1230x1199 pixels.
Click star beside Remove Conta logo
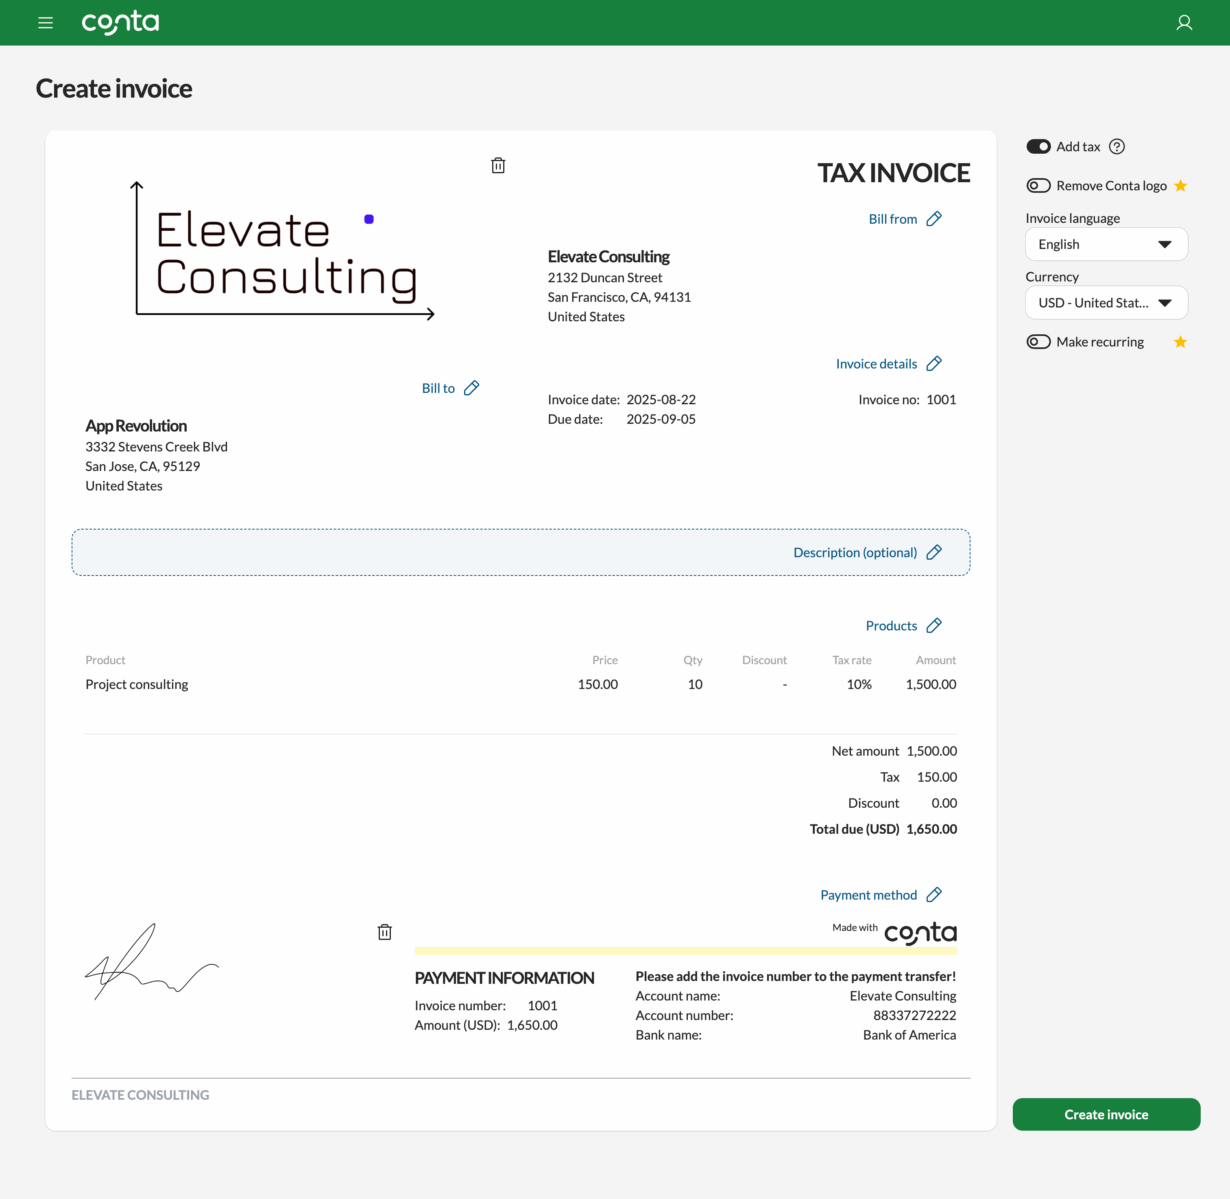pyautogui.click(x=1181, y=186)
